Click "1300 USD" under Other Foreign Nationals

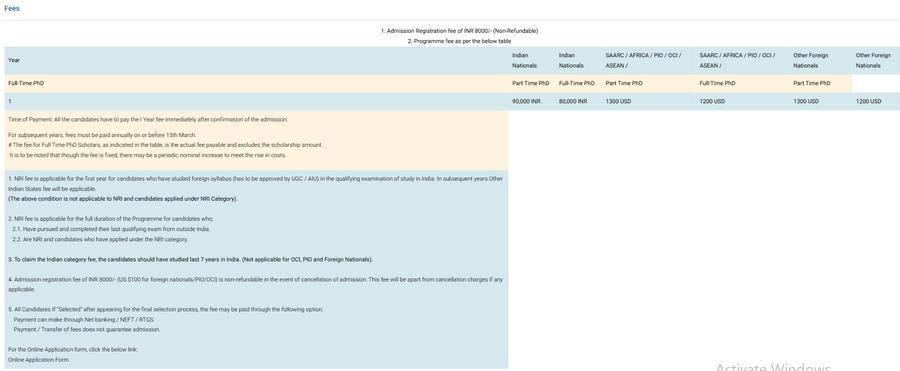[806, 101]
